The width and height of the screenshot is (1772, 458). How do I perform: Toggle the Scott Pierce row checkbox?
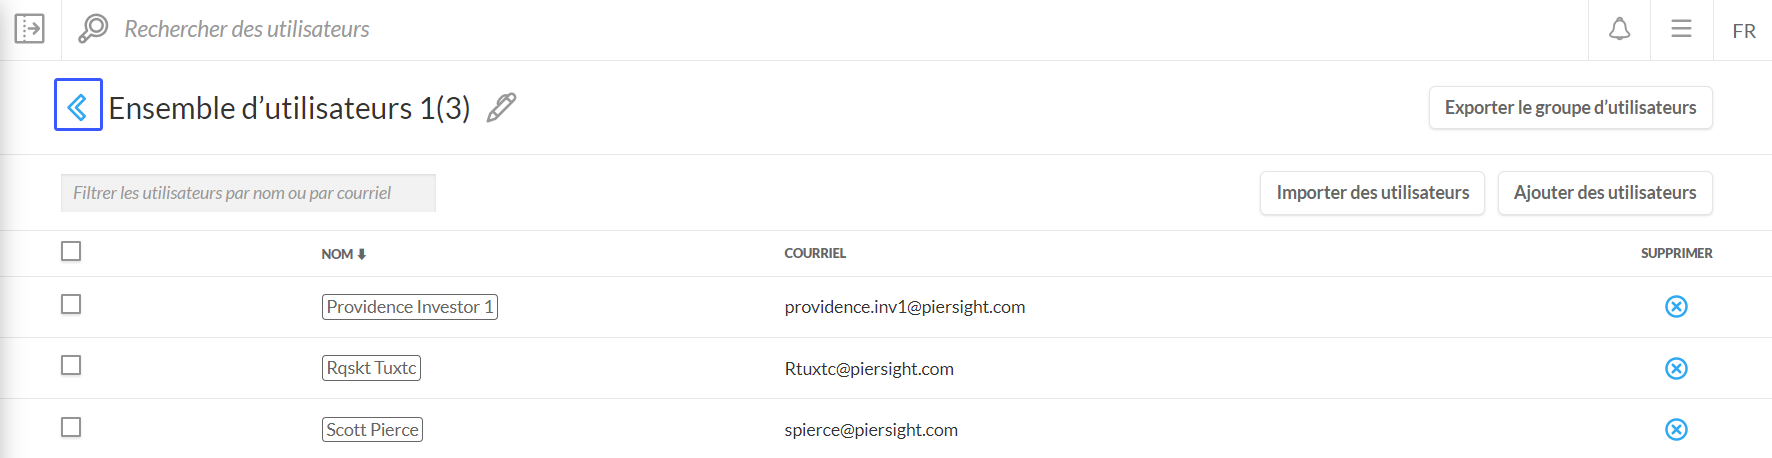click(71, 428)
